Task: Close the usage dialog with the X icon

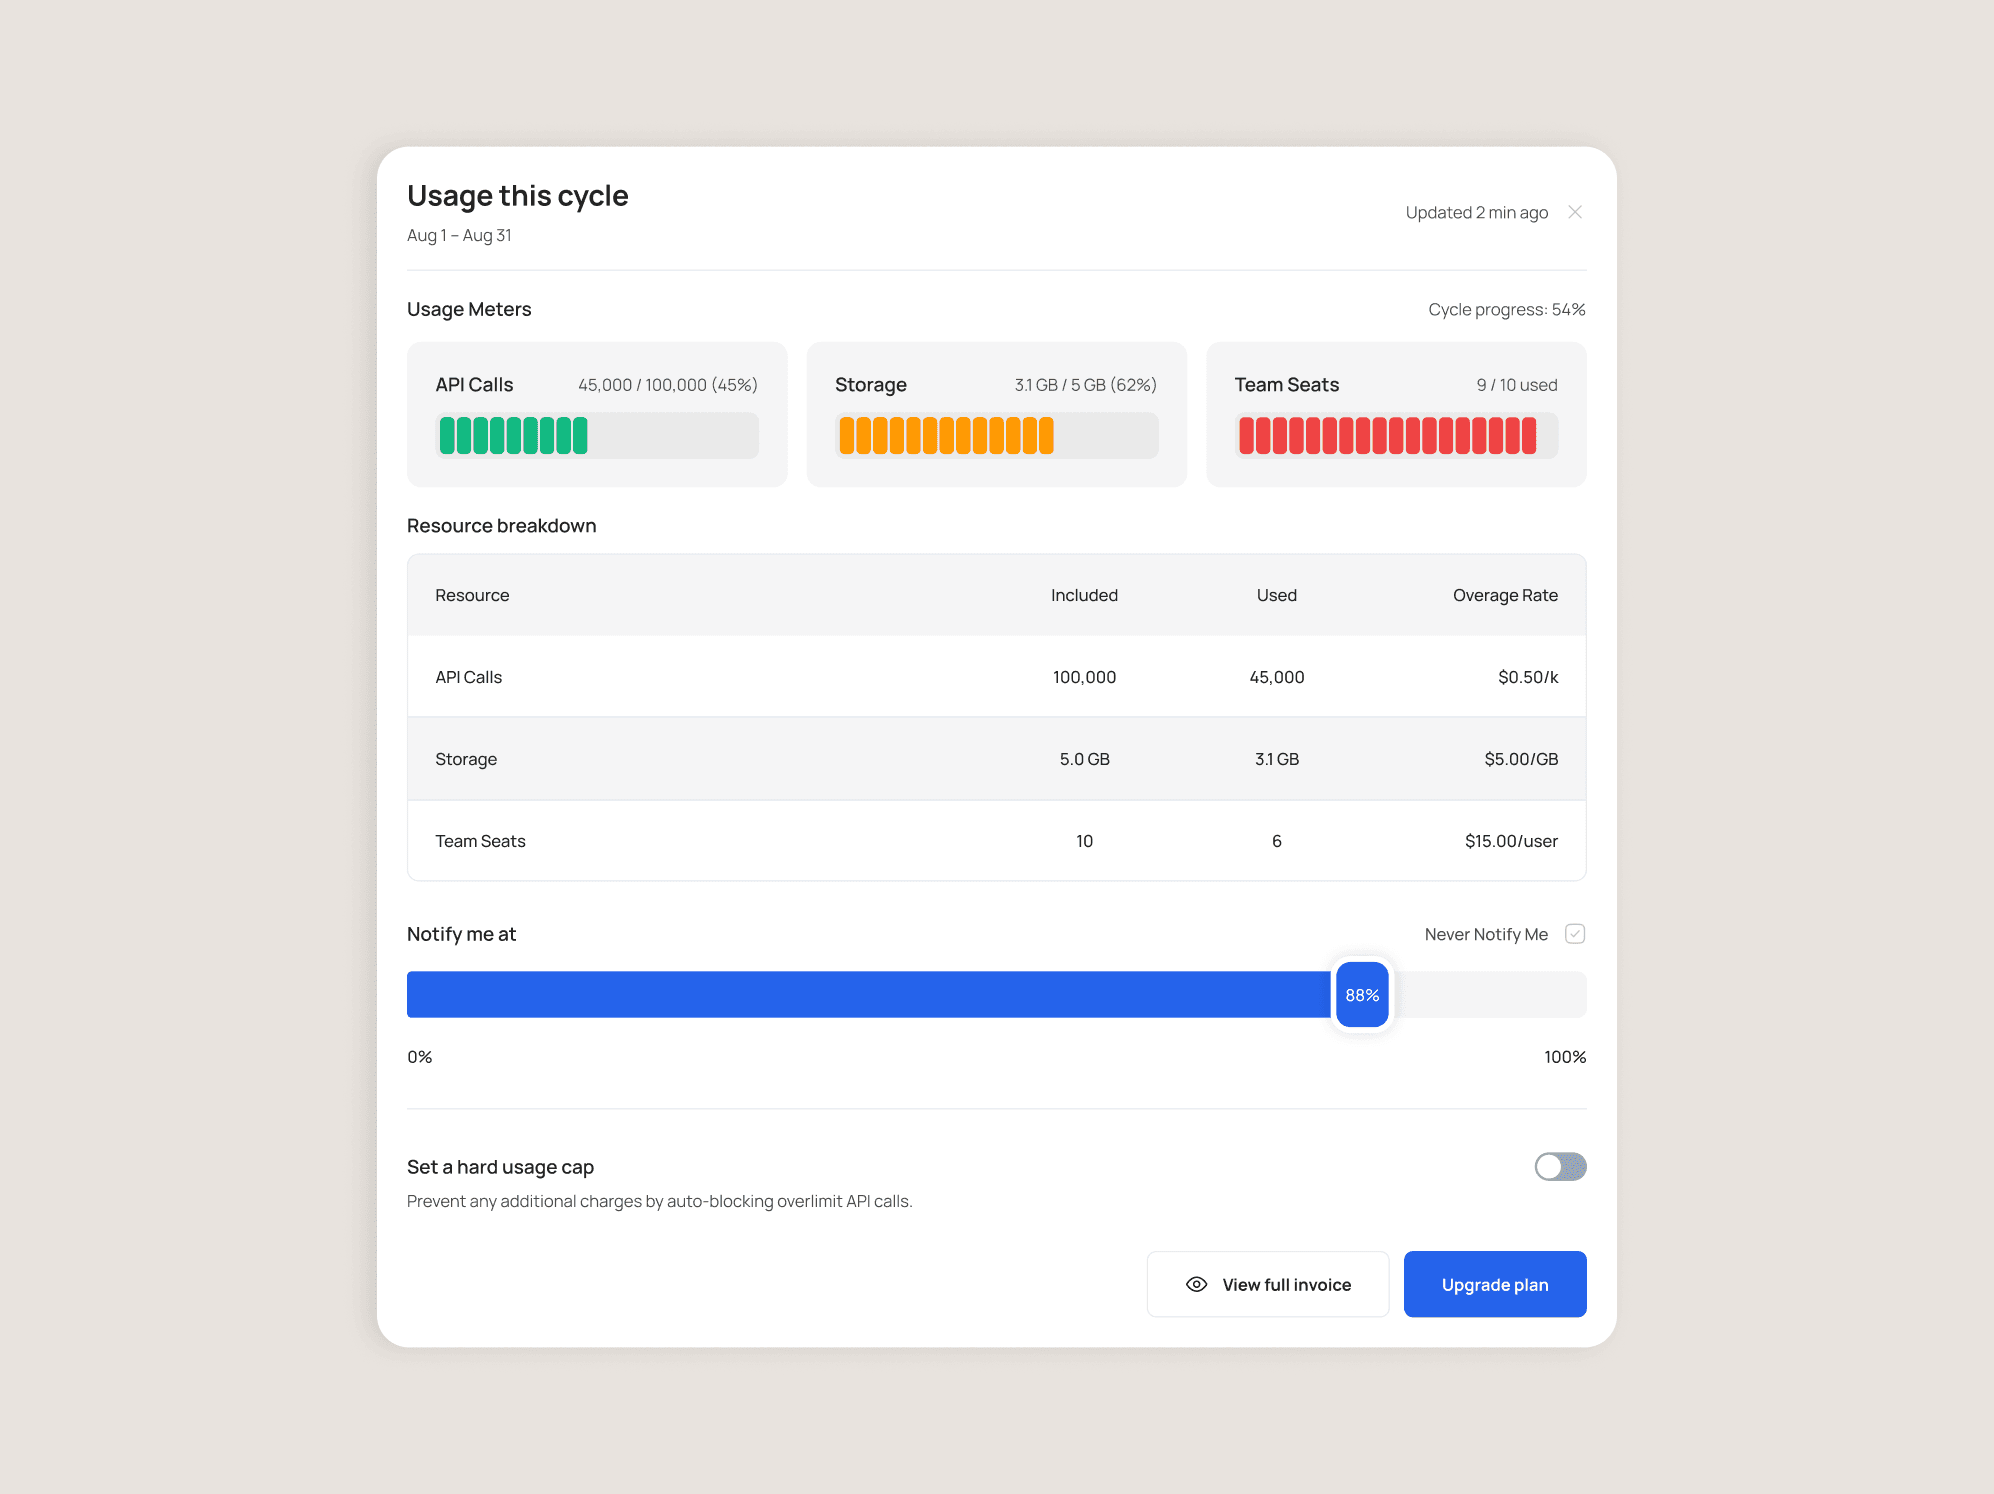Action: coord(1575,212)
